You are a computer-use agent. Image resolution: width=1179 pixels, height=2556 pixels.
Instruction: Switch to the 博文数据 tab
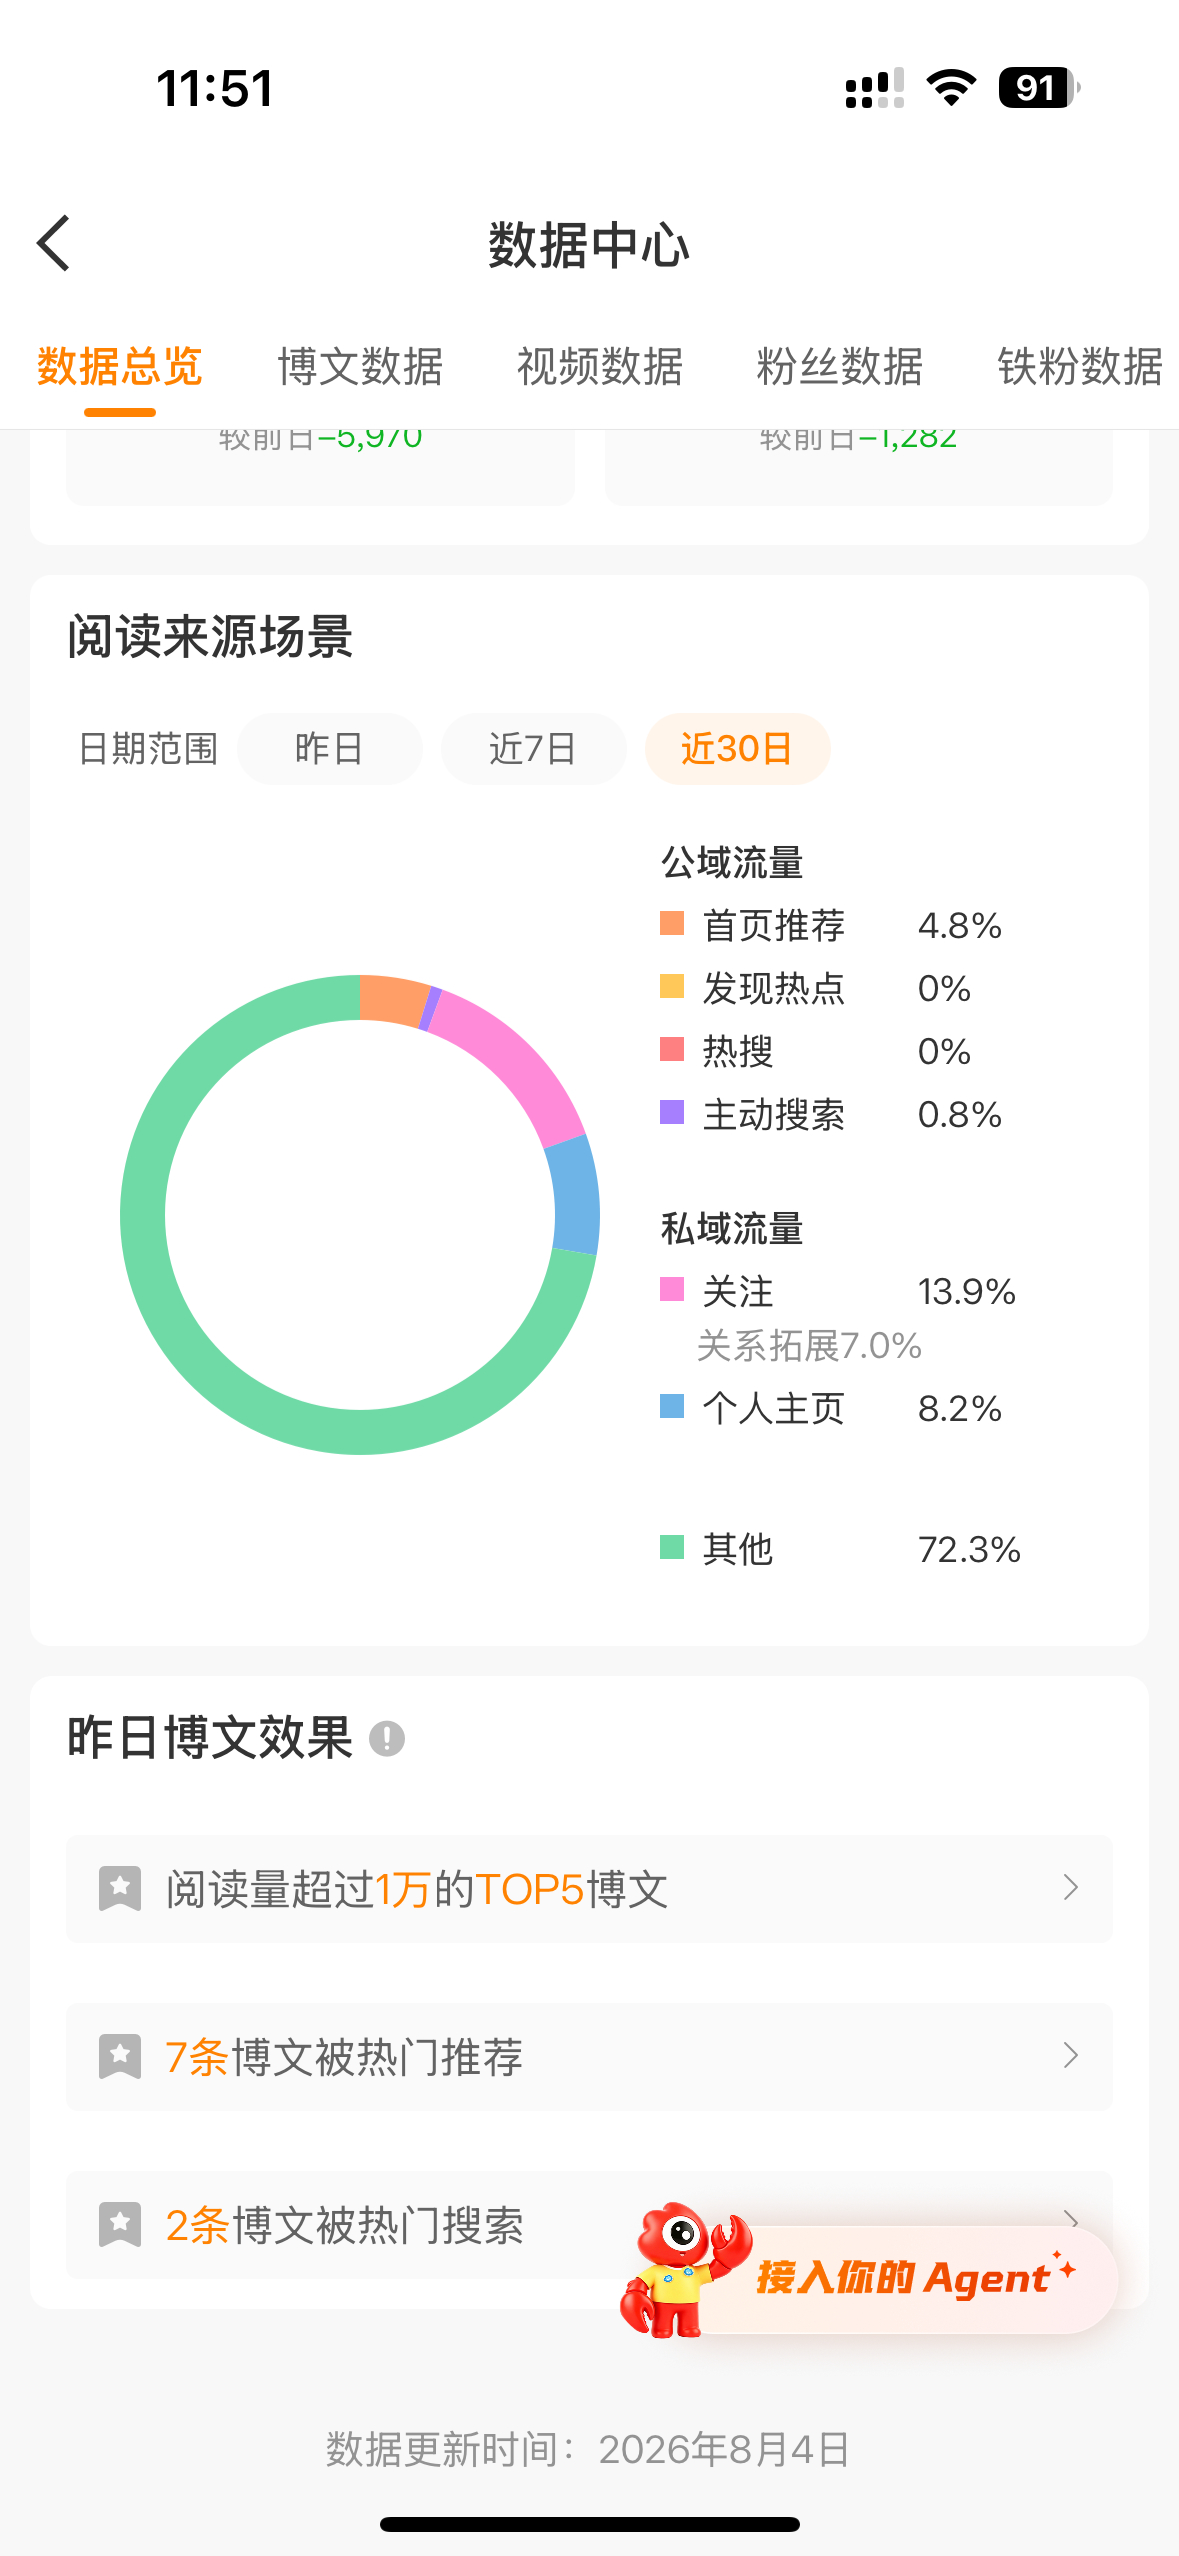[360, 367]
